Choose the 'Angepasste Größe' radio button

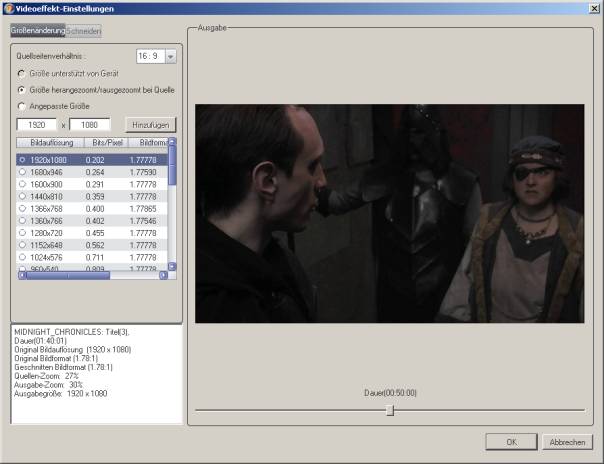pyautogui.click(x=22, y=105)
